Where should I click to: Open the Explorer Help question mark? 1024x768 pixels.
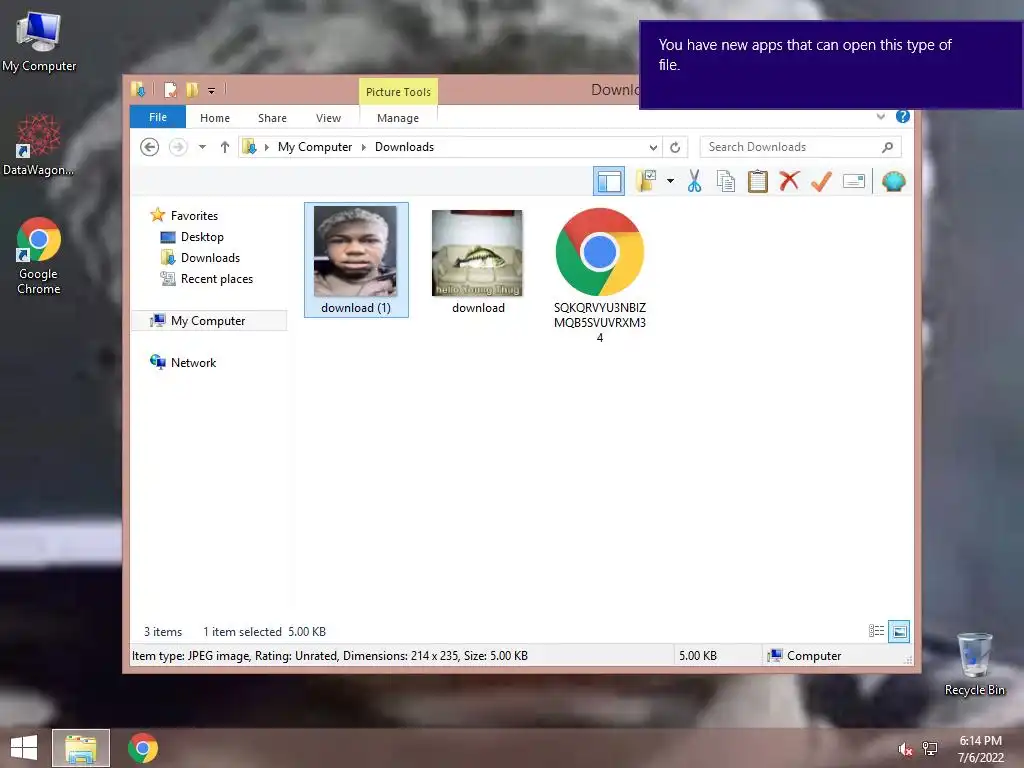(903, 116)
